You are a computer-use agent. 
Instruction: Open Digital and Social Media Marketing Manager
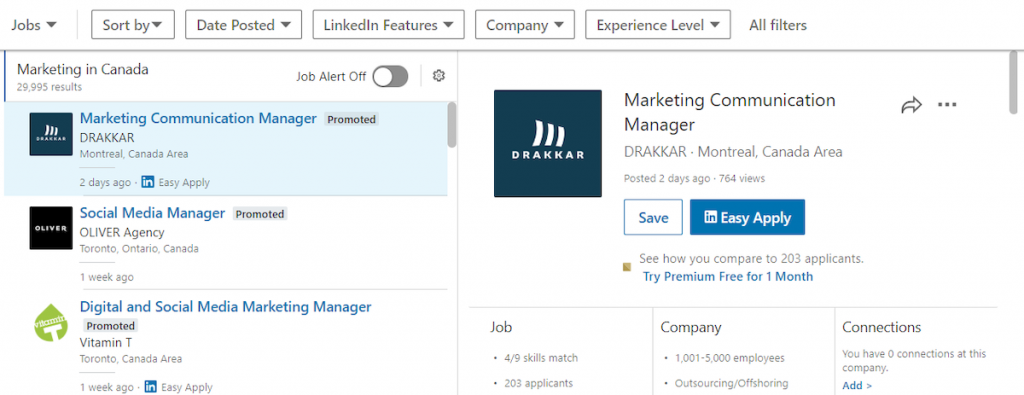click(225, 307)
